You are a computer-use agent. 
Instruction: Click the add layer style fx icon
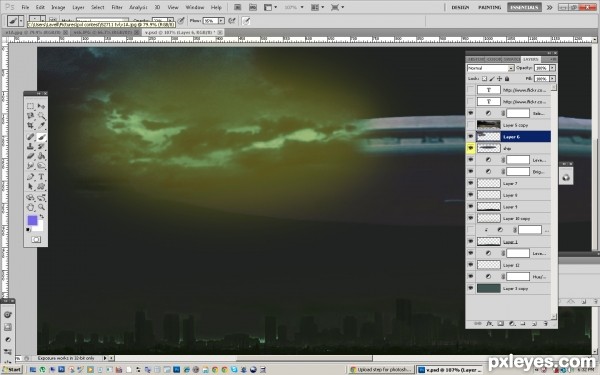(x=489, y=324)
